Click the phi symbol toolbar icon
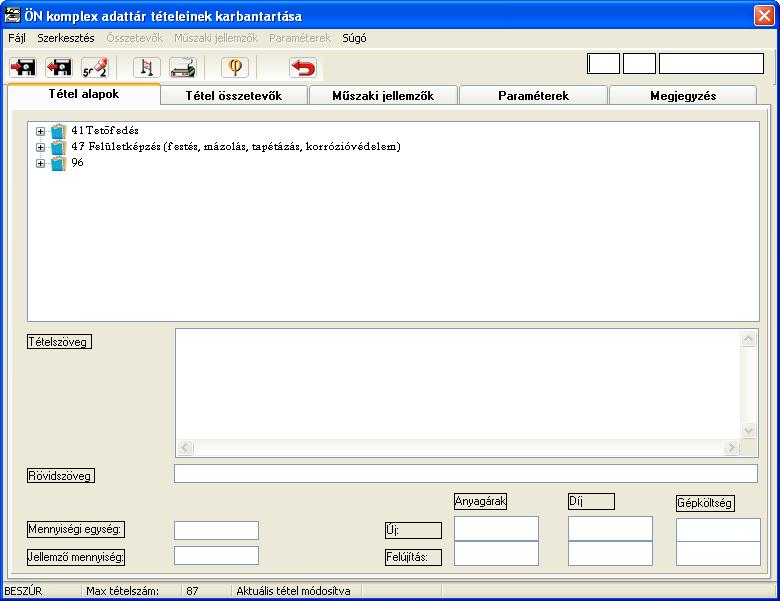Viewport: 780px width, 601px height. coord(235,67)
